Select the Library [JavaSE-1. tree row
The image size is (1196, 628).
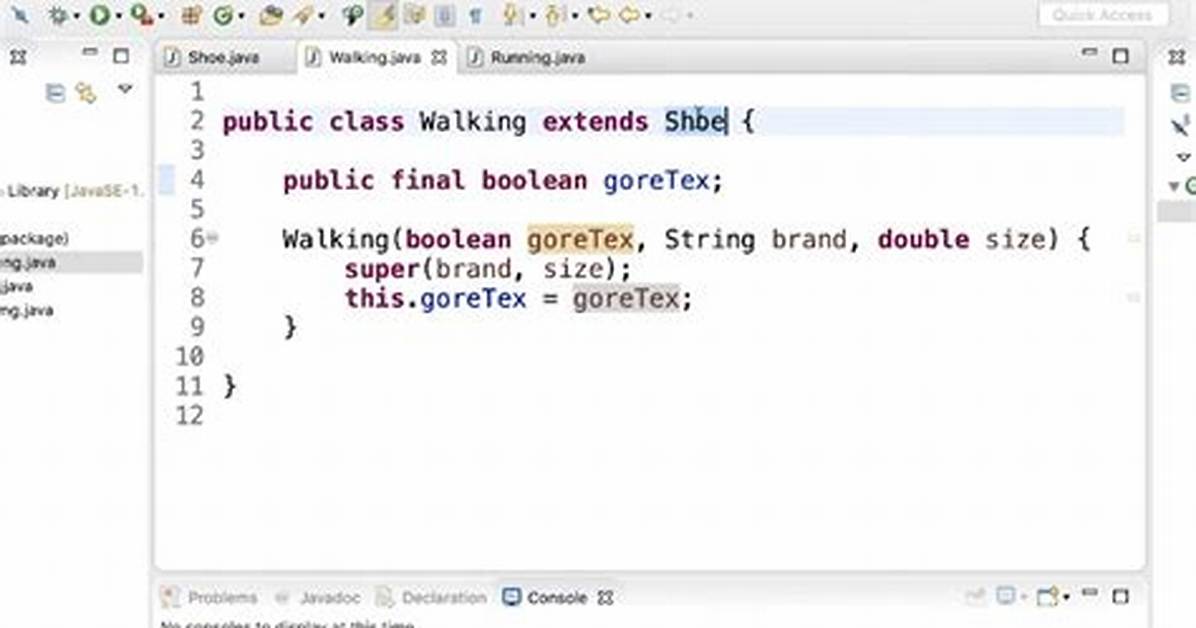72,191
